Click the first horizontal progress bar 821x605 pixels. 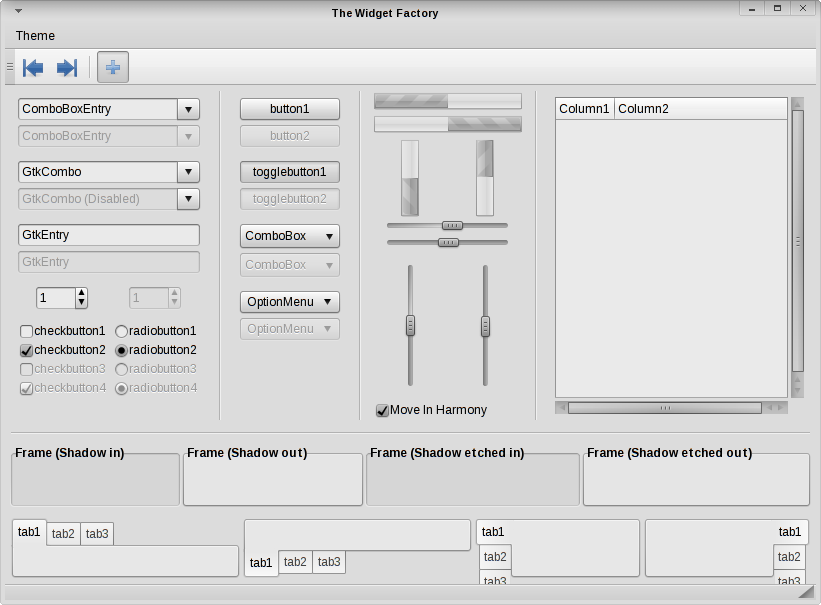(x=448, y=101)
